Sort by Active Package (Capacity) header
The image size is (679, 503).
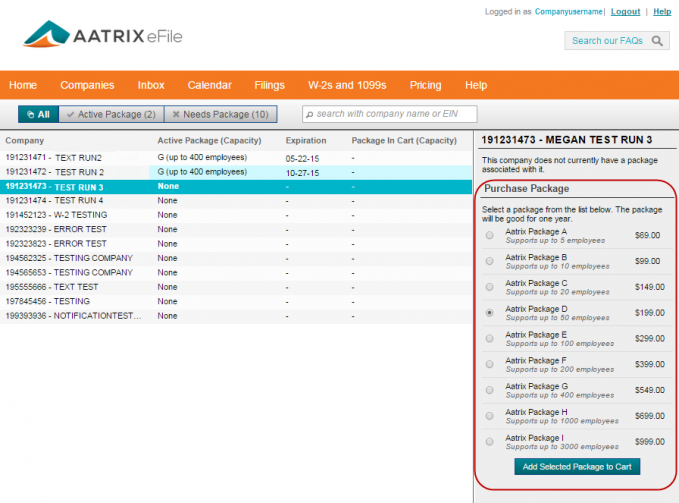pos(209,141)
